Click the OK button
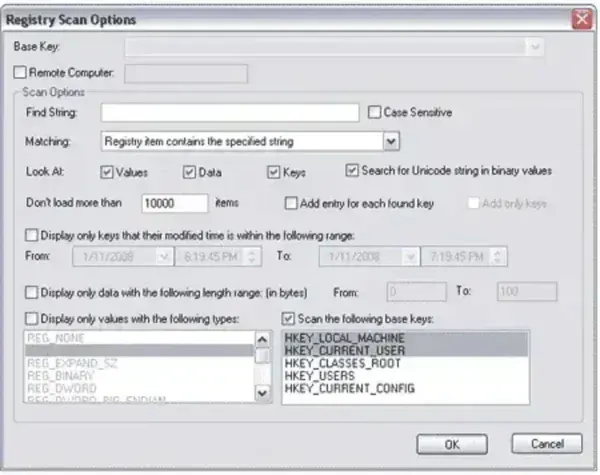This screenshot has height=475, width=600. coord(452,444)
